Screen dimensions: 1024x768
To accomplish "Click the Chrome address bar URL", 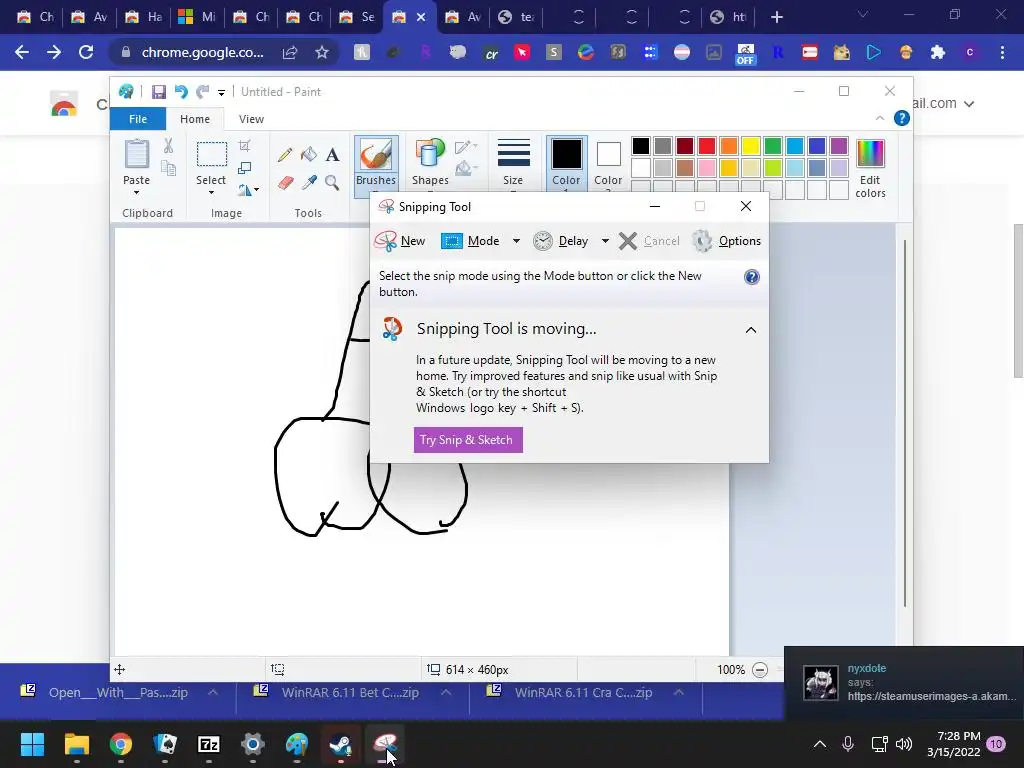I will [x=203, y=52].
